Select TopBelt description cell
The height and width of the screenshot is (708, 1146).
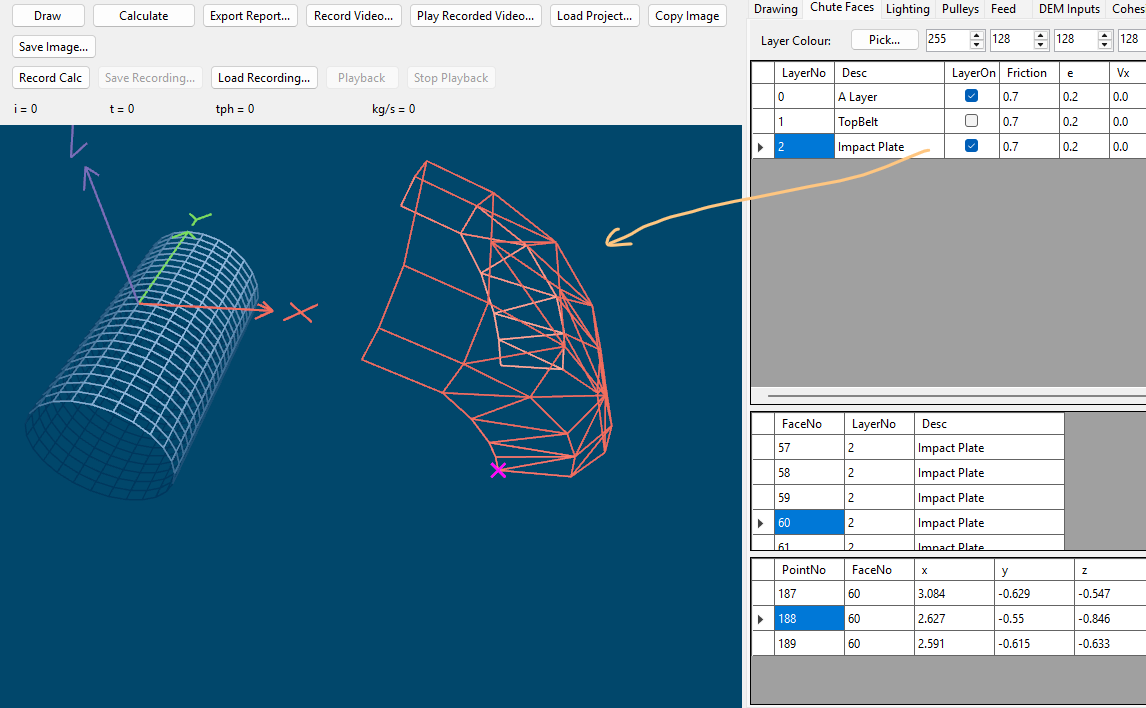tap(889, 121)
